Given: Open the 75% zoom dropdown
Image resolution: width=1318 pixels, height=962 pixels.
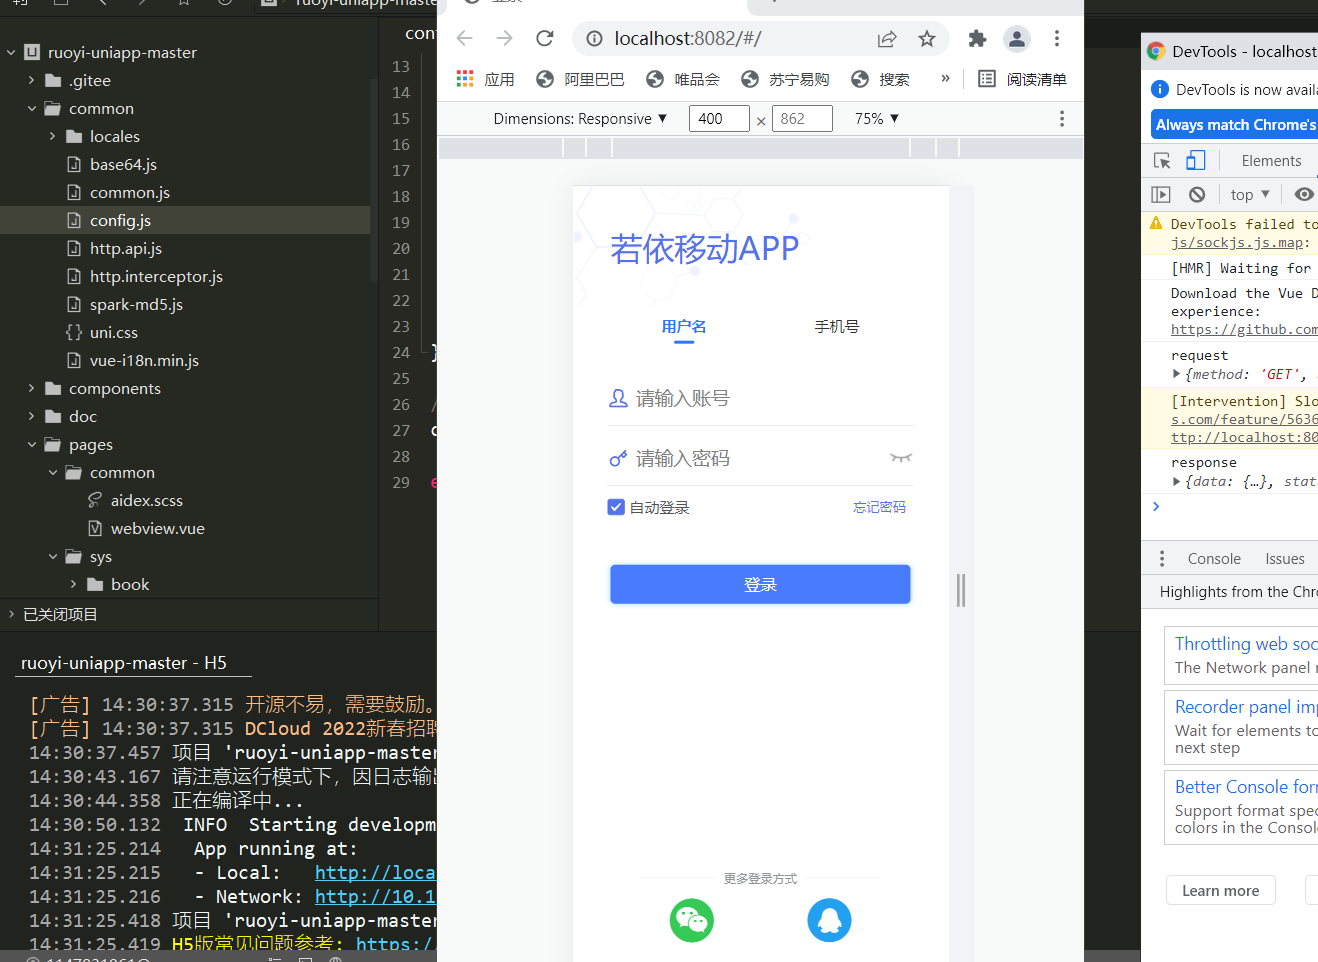Looking at the screenshot, I should 876,118.
